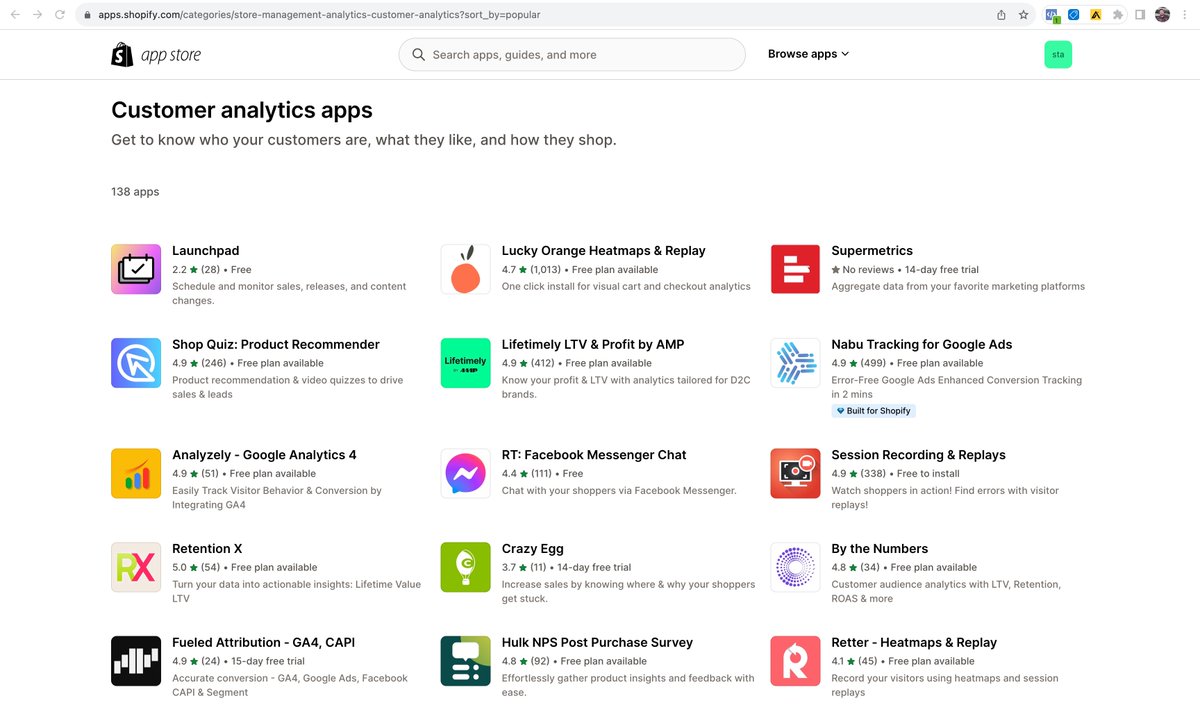The height and width of the screenshot is (710, 1200).
Task: Open the green 'sta' account avatar
Action: pos(1058,54)
